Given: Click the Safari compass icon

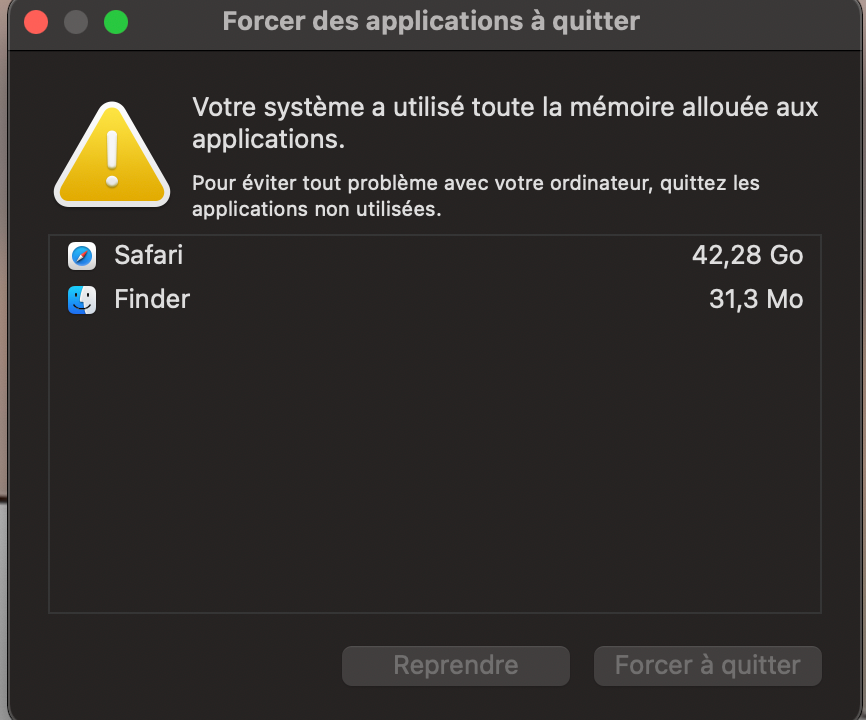Looking at the screenshot, I should (82, 256).
